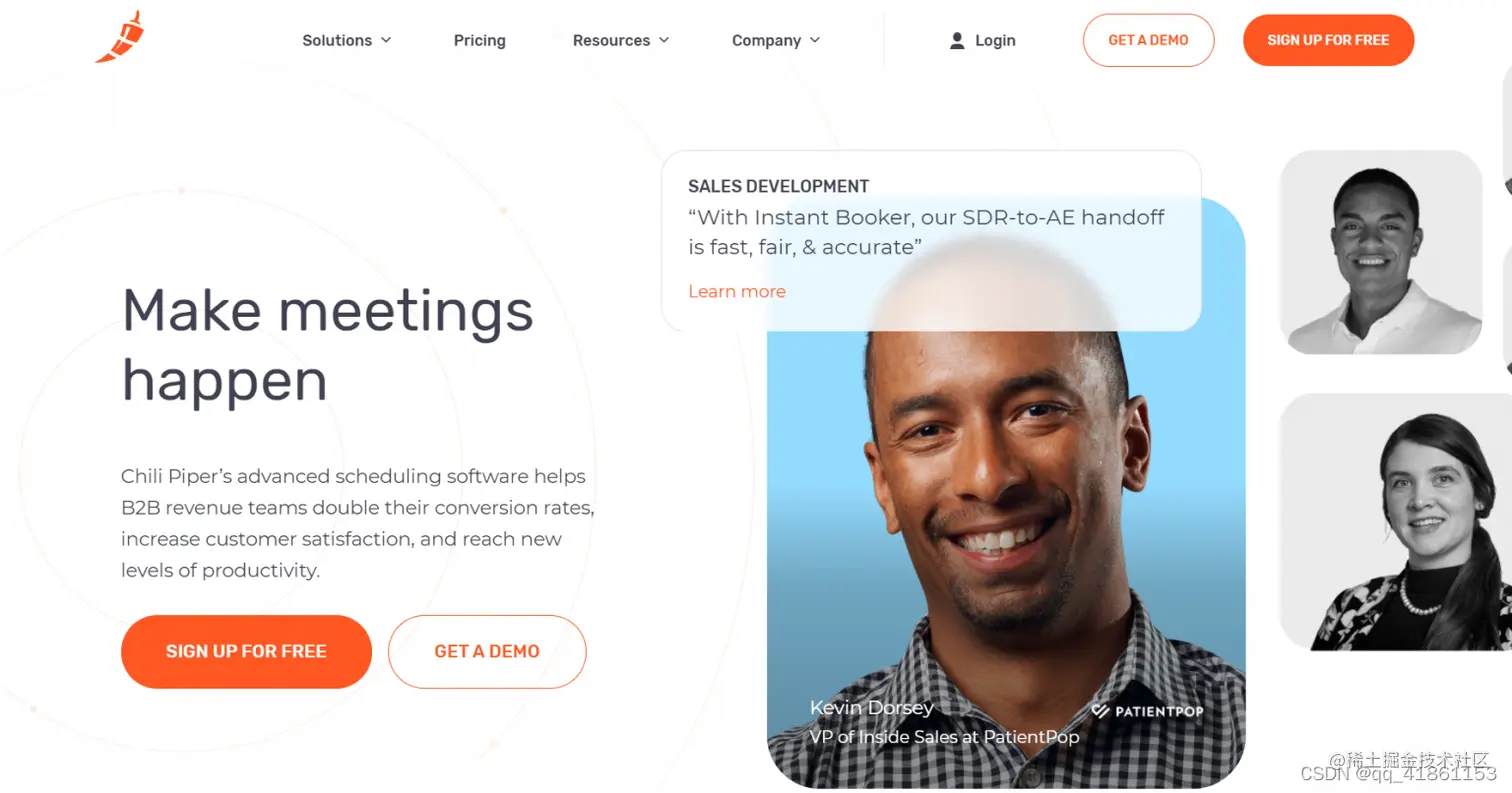This screenshot has height=793, width=1512.
Task: Click the PatientPop logo on photo
Action: pyautogui.click(x=1147, y=711)
